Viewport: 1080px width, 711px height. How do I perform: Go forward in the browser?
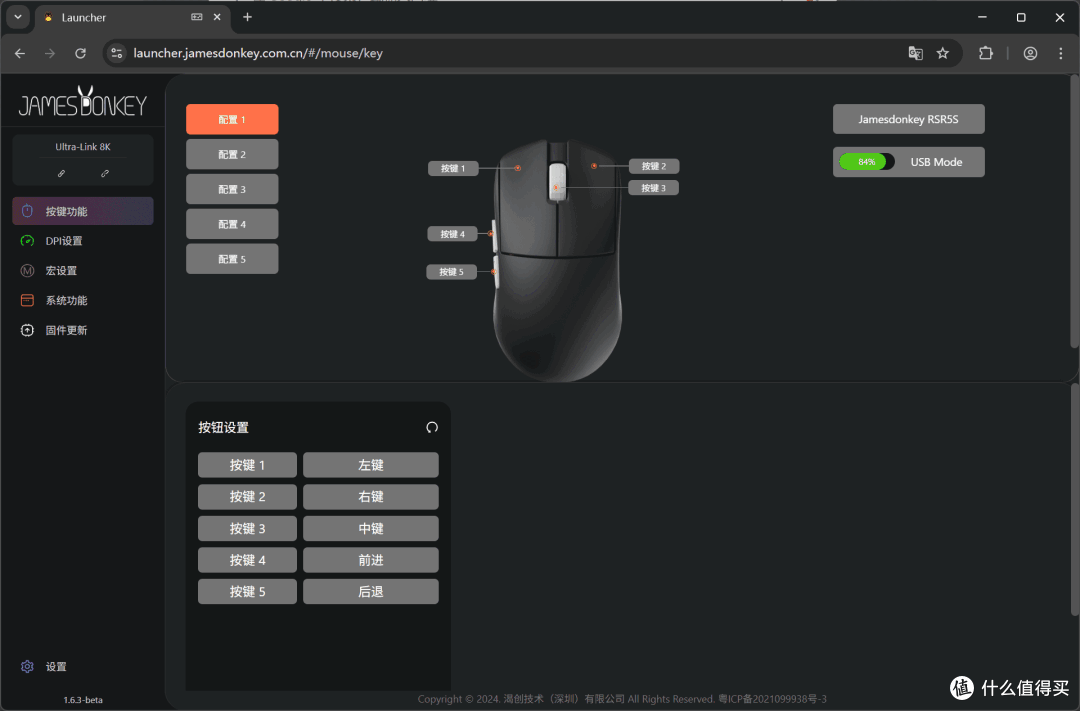[x=50, y=53]
